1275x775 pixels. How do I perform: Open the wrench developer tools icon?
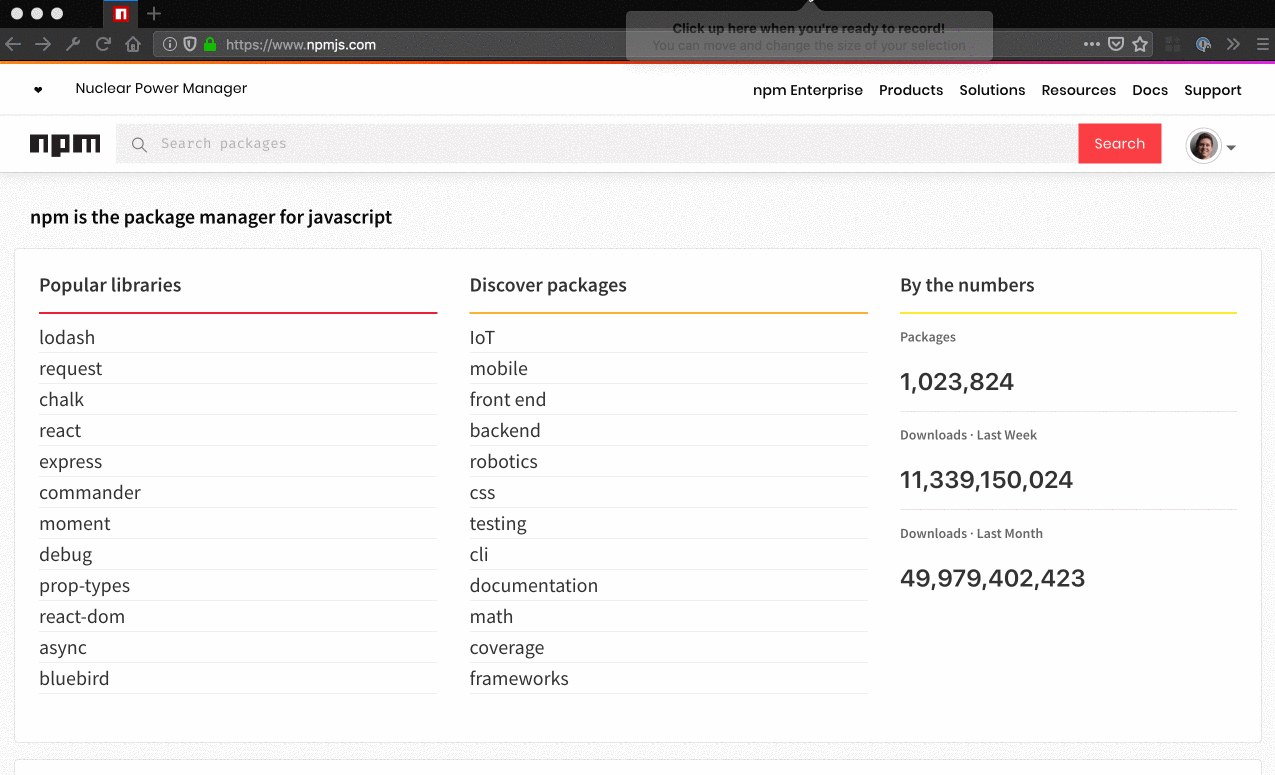pos(73,44)
